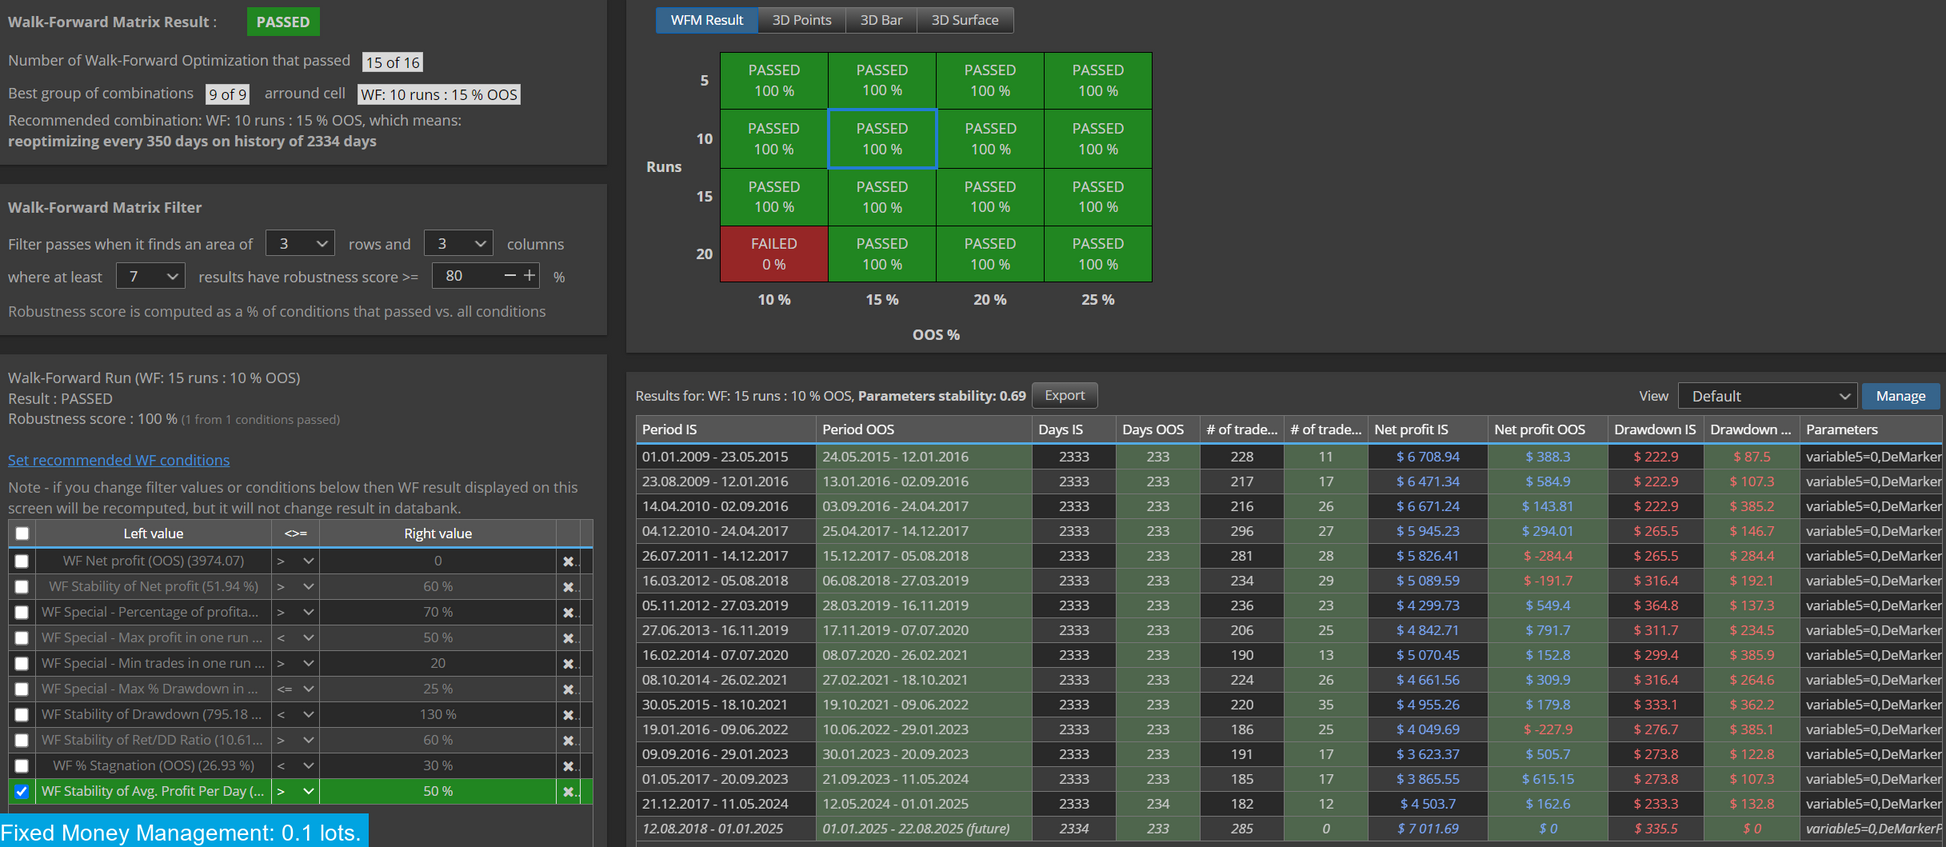Image resolution: width=1946 pixels, height=847 pixels.
Task: Delete WF Stability of Drawdown condition
Action: pyautogui.click(x=568, y=715)
